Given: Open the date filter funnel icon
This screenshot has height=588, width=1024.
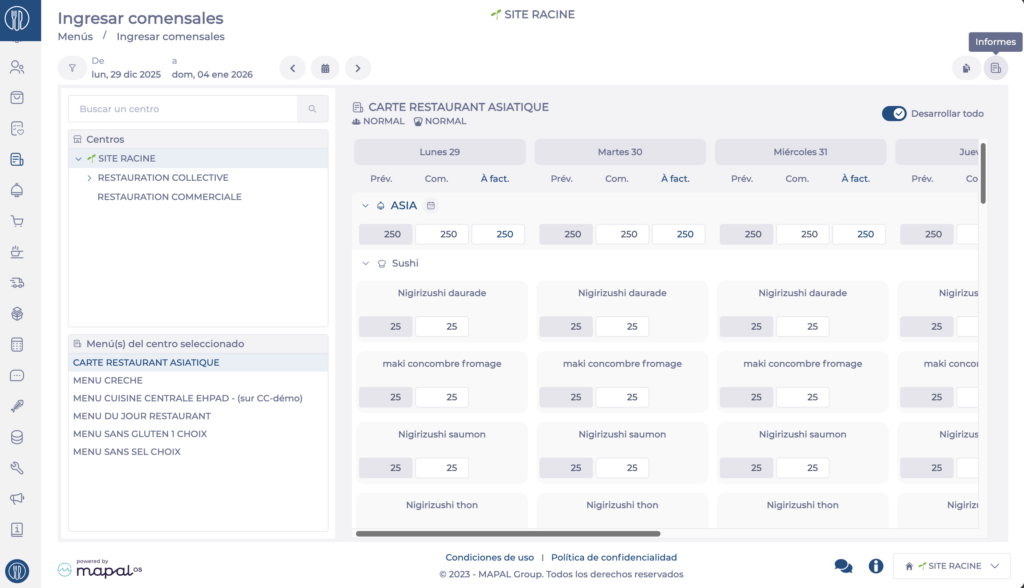Looking at the screenshot, I should click(x=72, y=68).
